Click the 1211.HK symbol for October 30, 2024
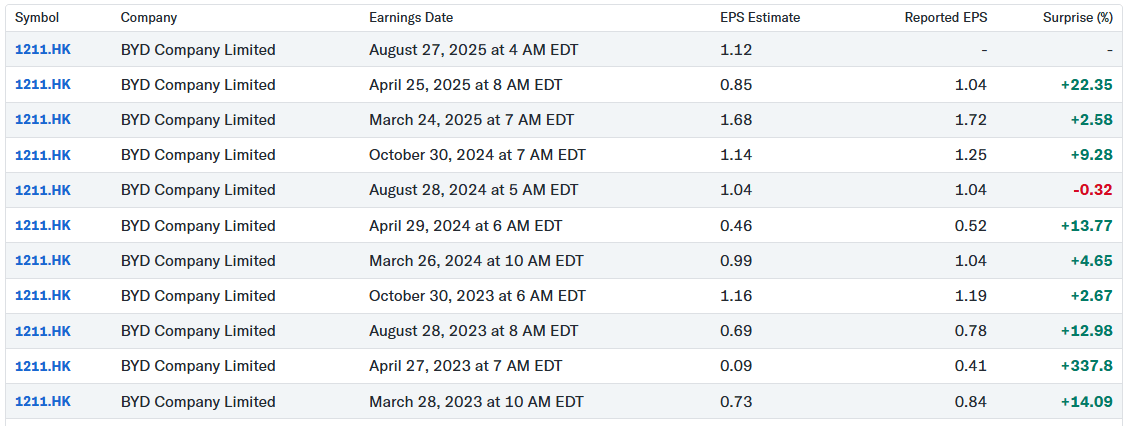The width and height of the screenshot is (1128, 426). point(42,154)
